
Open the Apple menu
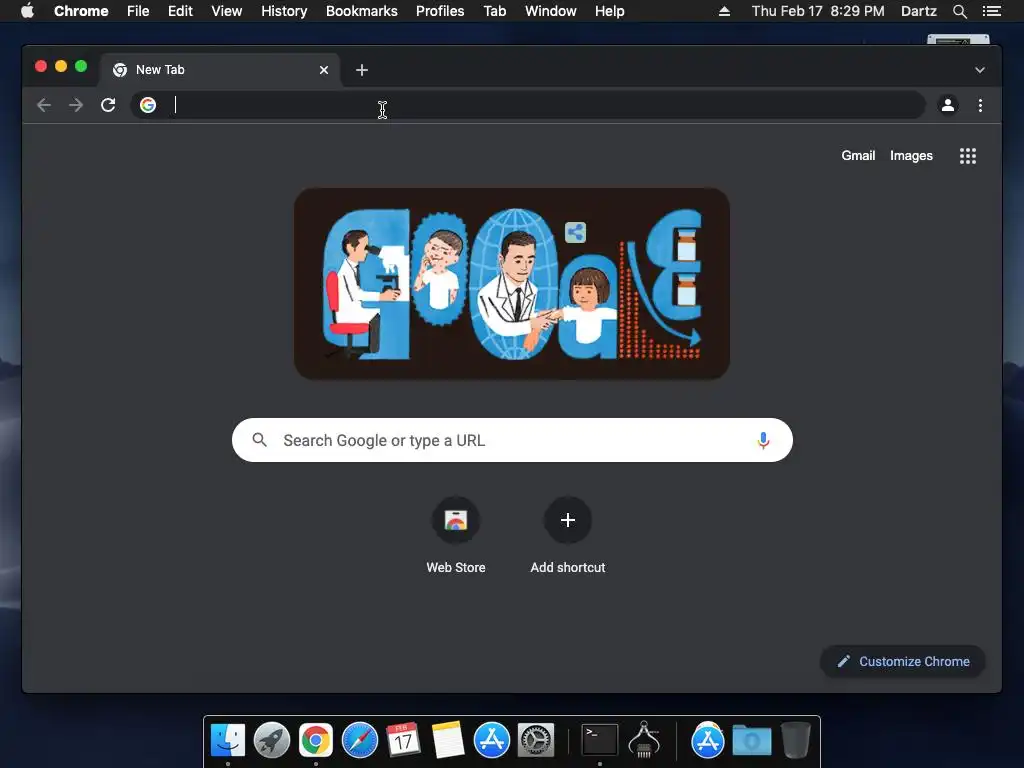27,11
